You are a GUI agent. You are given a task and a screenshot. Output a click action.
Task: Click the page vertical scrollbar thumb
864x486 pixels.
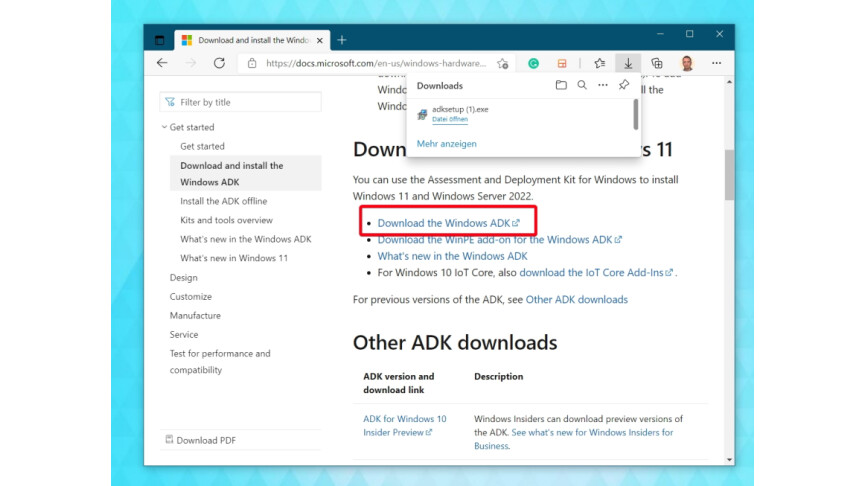pos(729,175)
